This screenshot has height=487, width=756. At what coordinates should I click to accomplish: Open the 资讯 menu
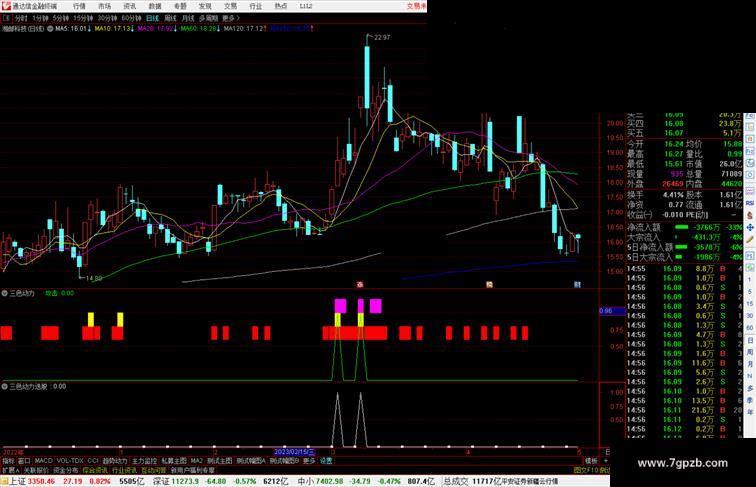click(x=130, y=6)
